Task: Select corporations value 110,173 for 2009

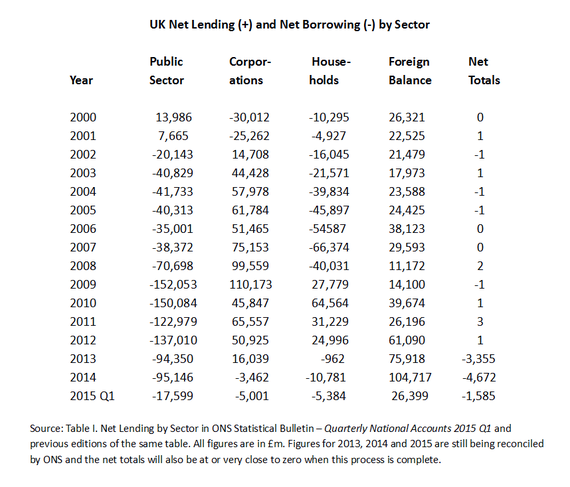Action: pyautogui.click(x=250, y=285)
